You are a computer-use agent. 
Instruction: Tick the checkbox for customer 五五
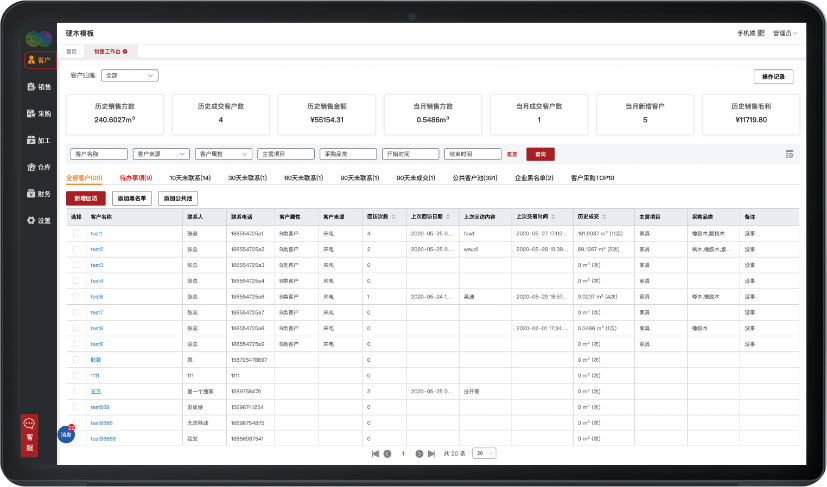[76, 391]
